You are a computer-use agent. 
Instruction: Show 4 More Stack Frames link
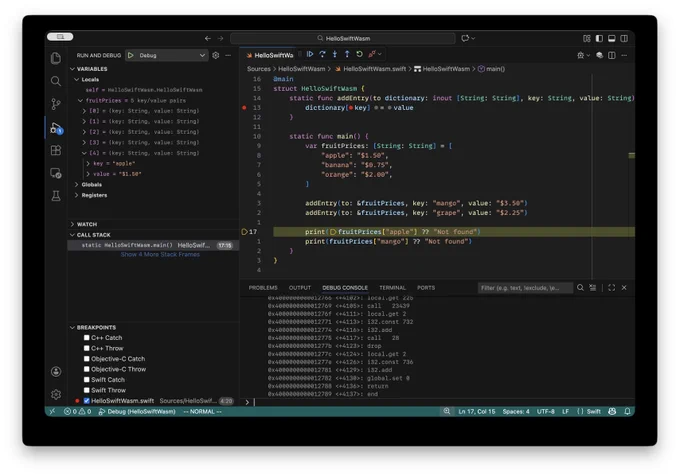160,254
